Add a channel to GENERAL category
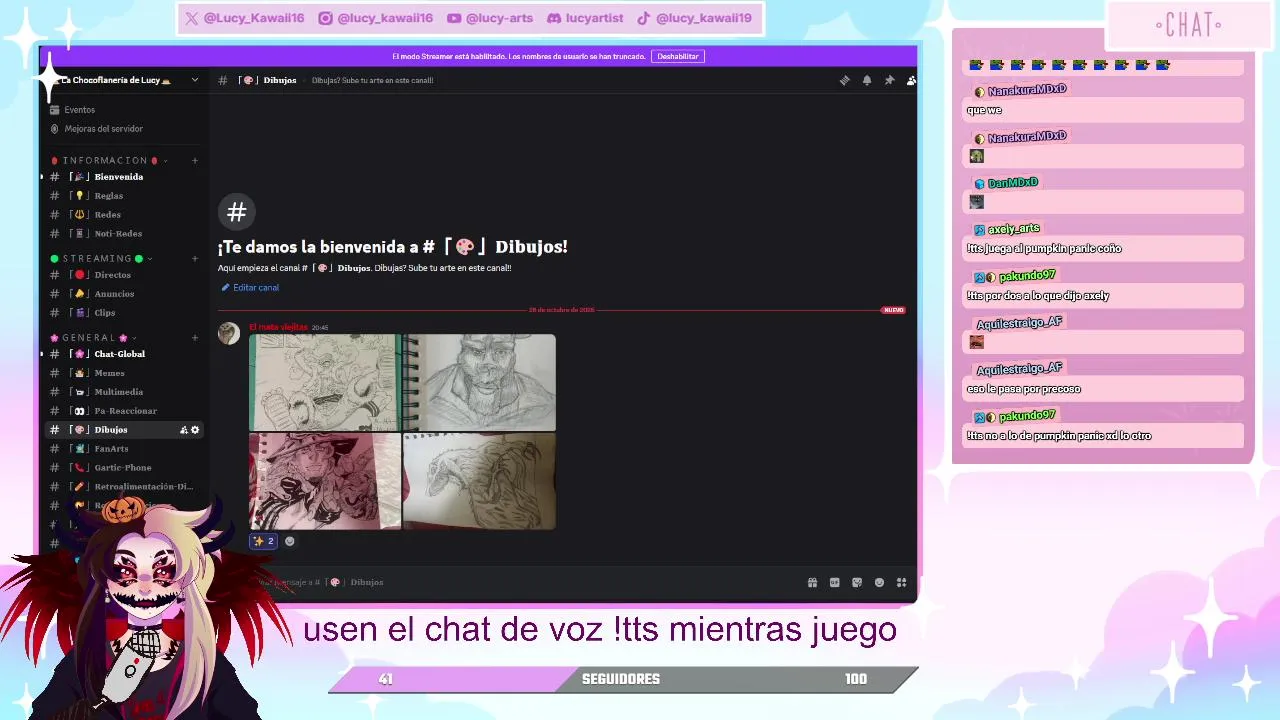 point(195,337)
